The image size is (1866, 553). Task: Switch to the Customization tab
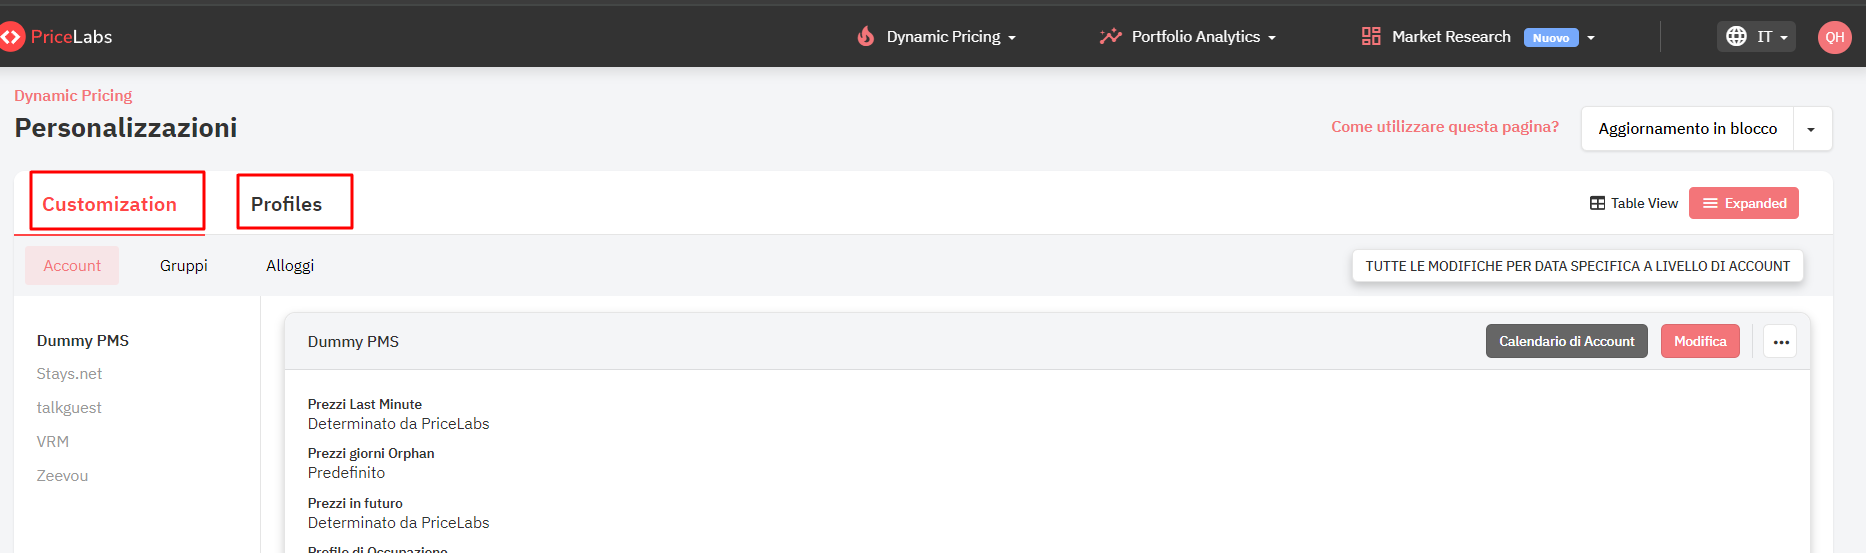click(109, 204)
